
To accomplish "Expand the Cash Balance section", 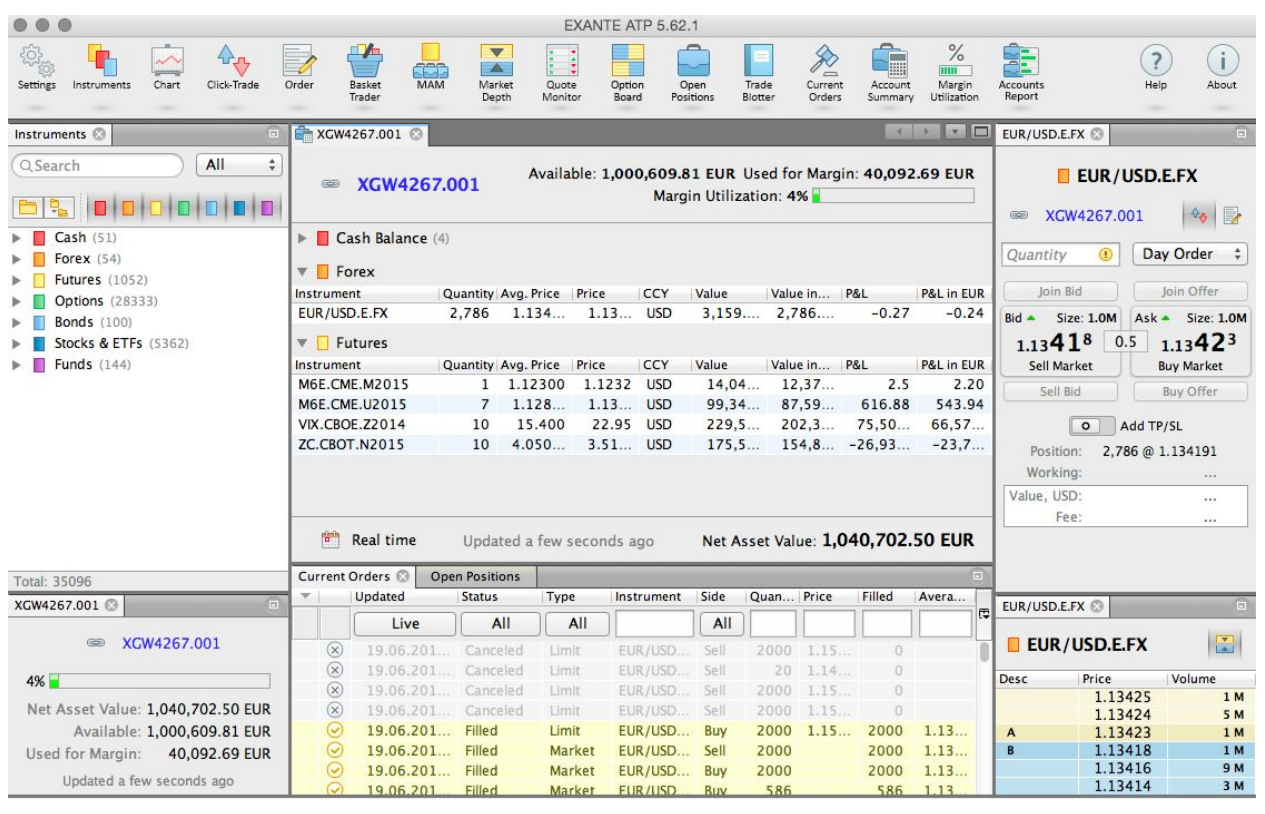I will pyautogui.click(x=303, y=239).
